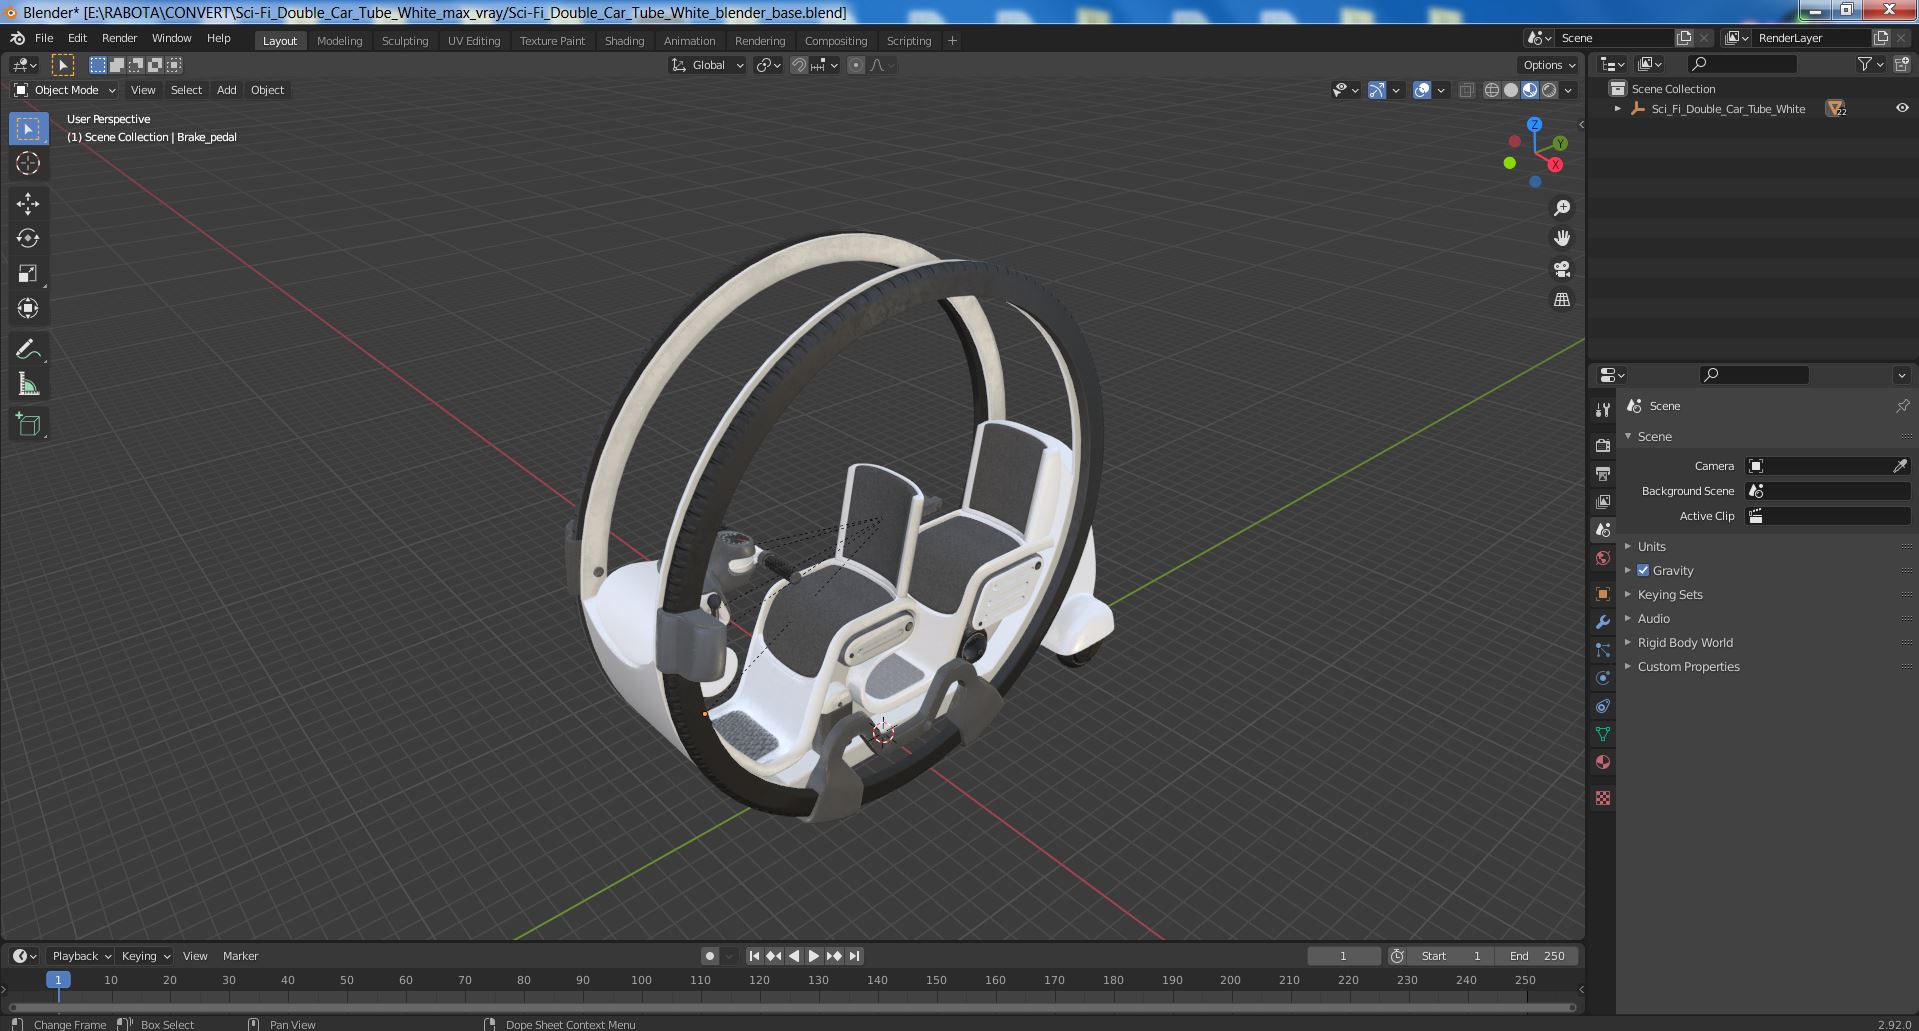1919x1031 pixels.
Task: Switch to wireframe shading
Action: (1492, 90)
